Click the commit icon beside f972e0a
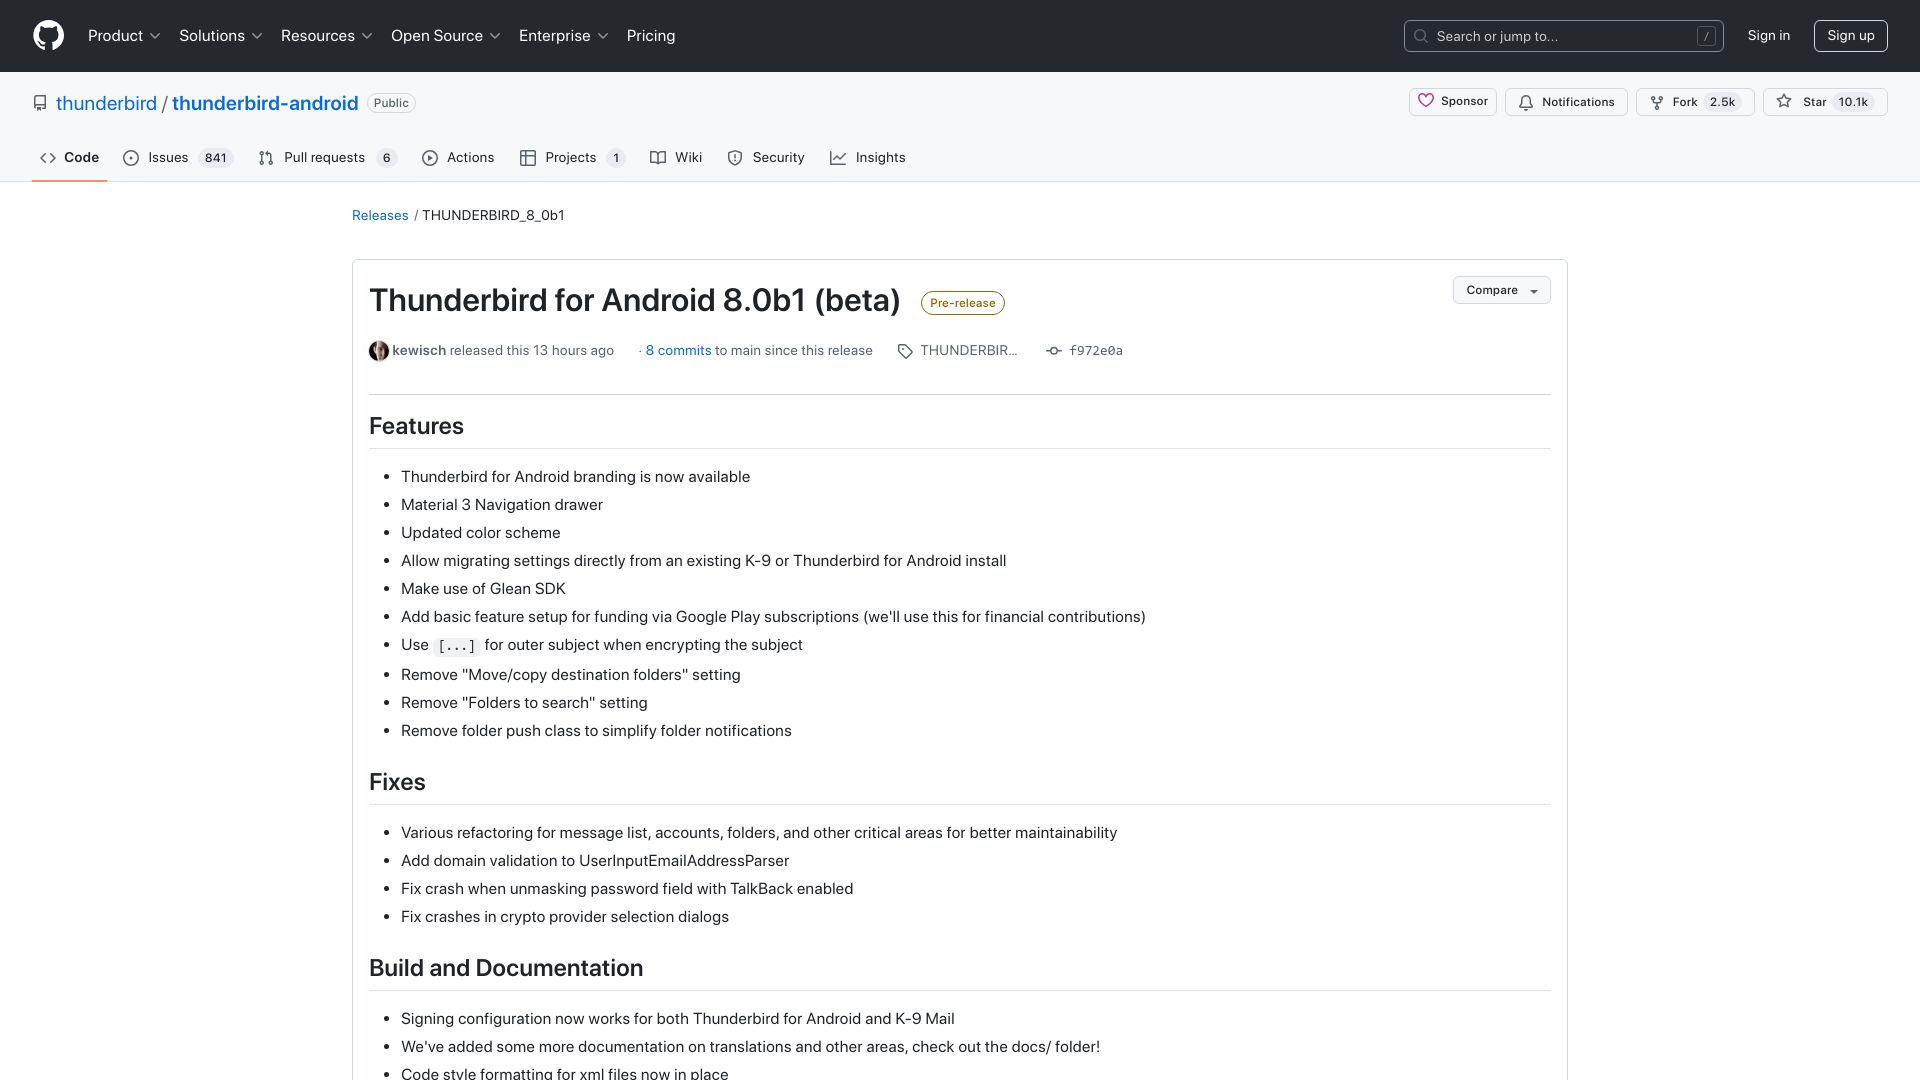Screen dimensions: 1920x1080 (x=1054, y=351)
